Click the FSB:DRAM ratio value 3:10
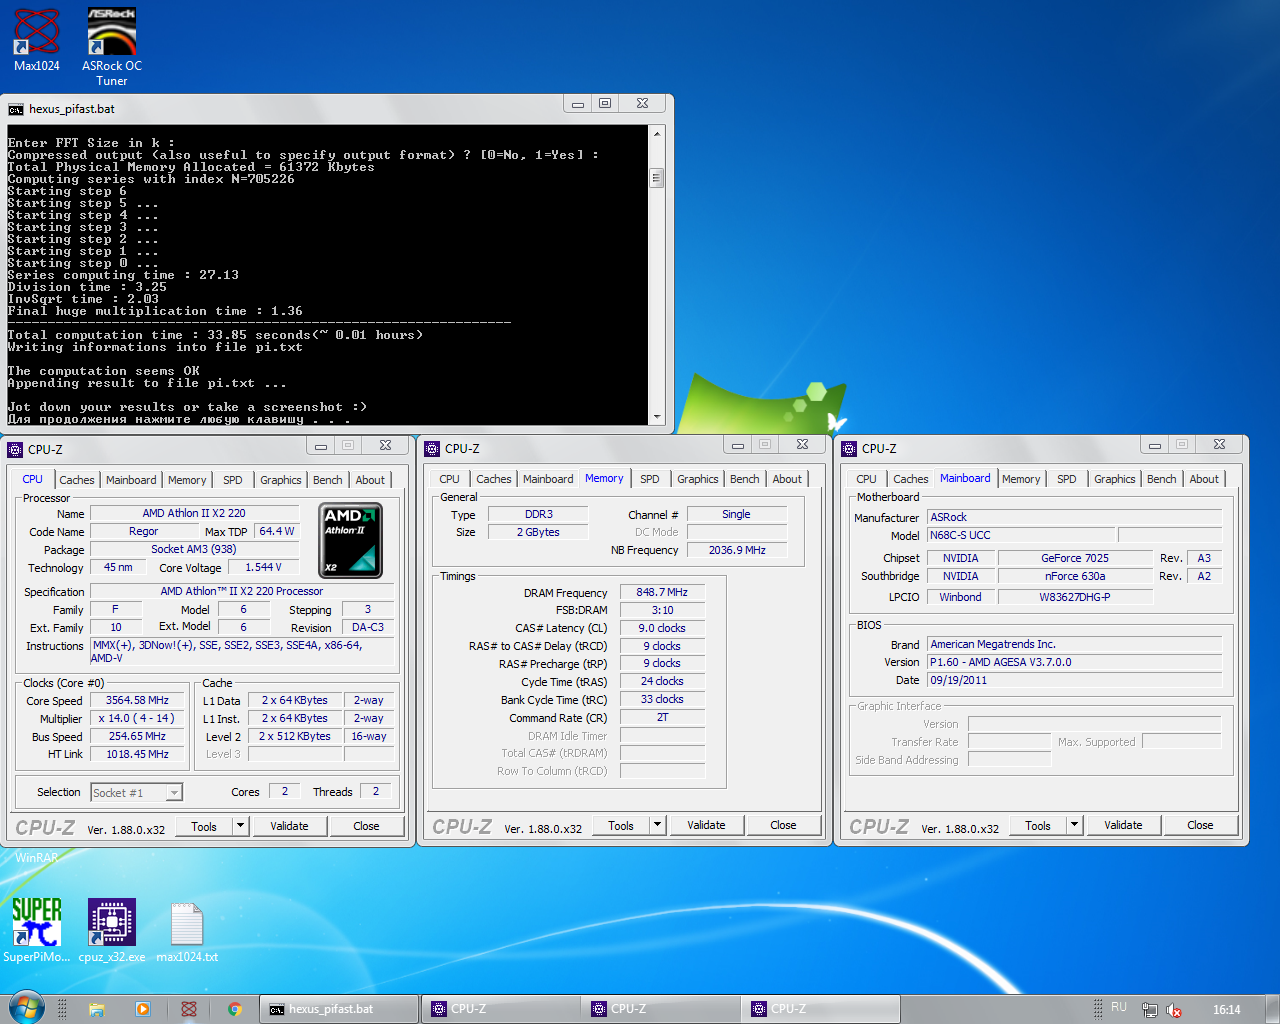The image size is (1280, 1024). (x=662, y=611)
